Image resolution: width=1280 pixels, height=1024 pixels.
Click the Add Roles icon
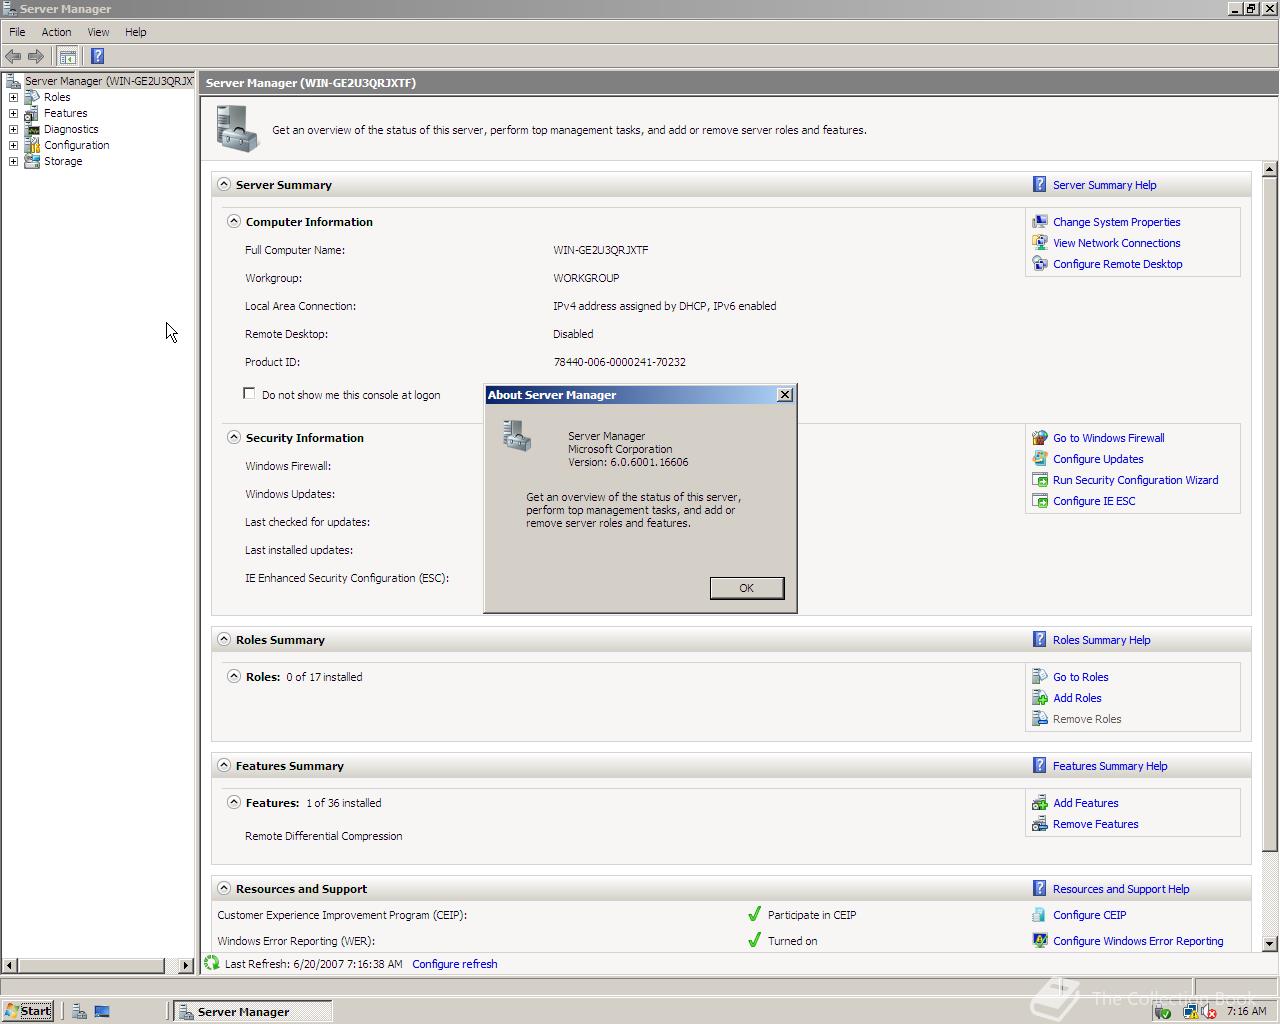(x=1040, y=698)
